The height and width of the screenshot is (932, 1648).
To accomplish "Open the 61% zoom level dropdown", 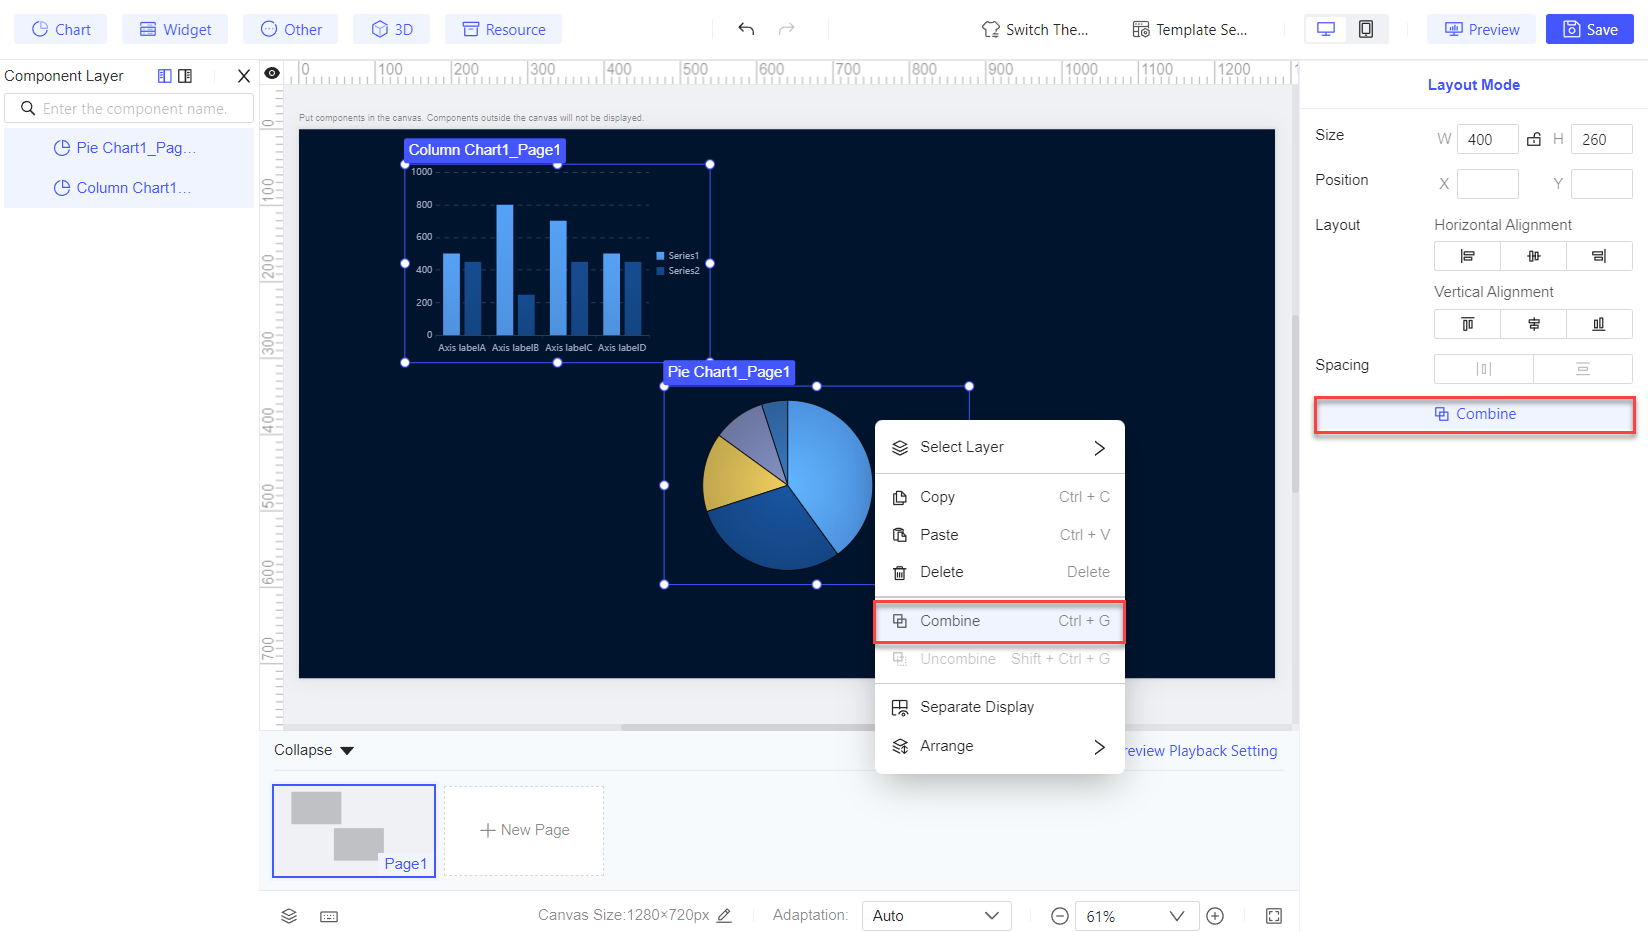I will pyautogui.click(x=1137, y=916).
